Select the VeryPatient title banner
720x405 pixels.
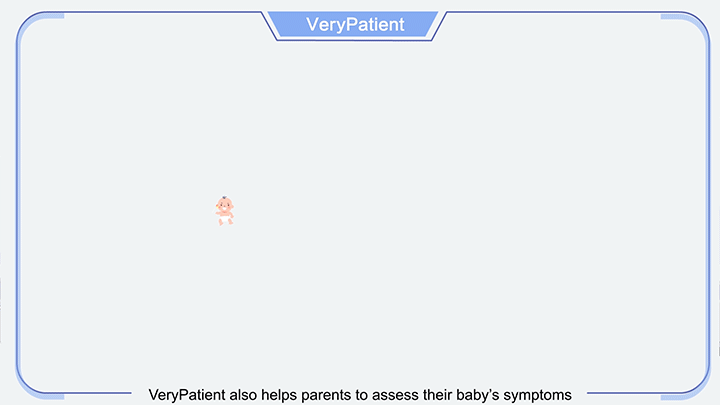tap(354, 24)
